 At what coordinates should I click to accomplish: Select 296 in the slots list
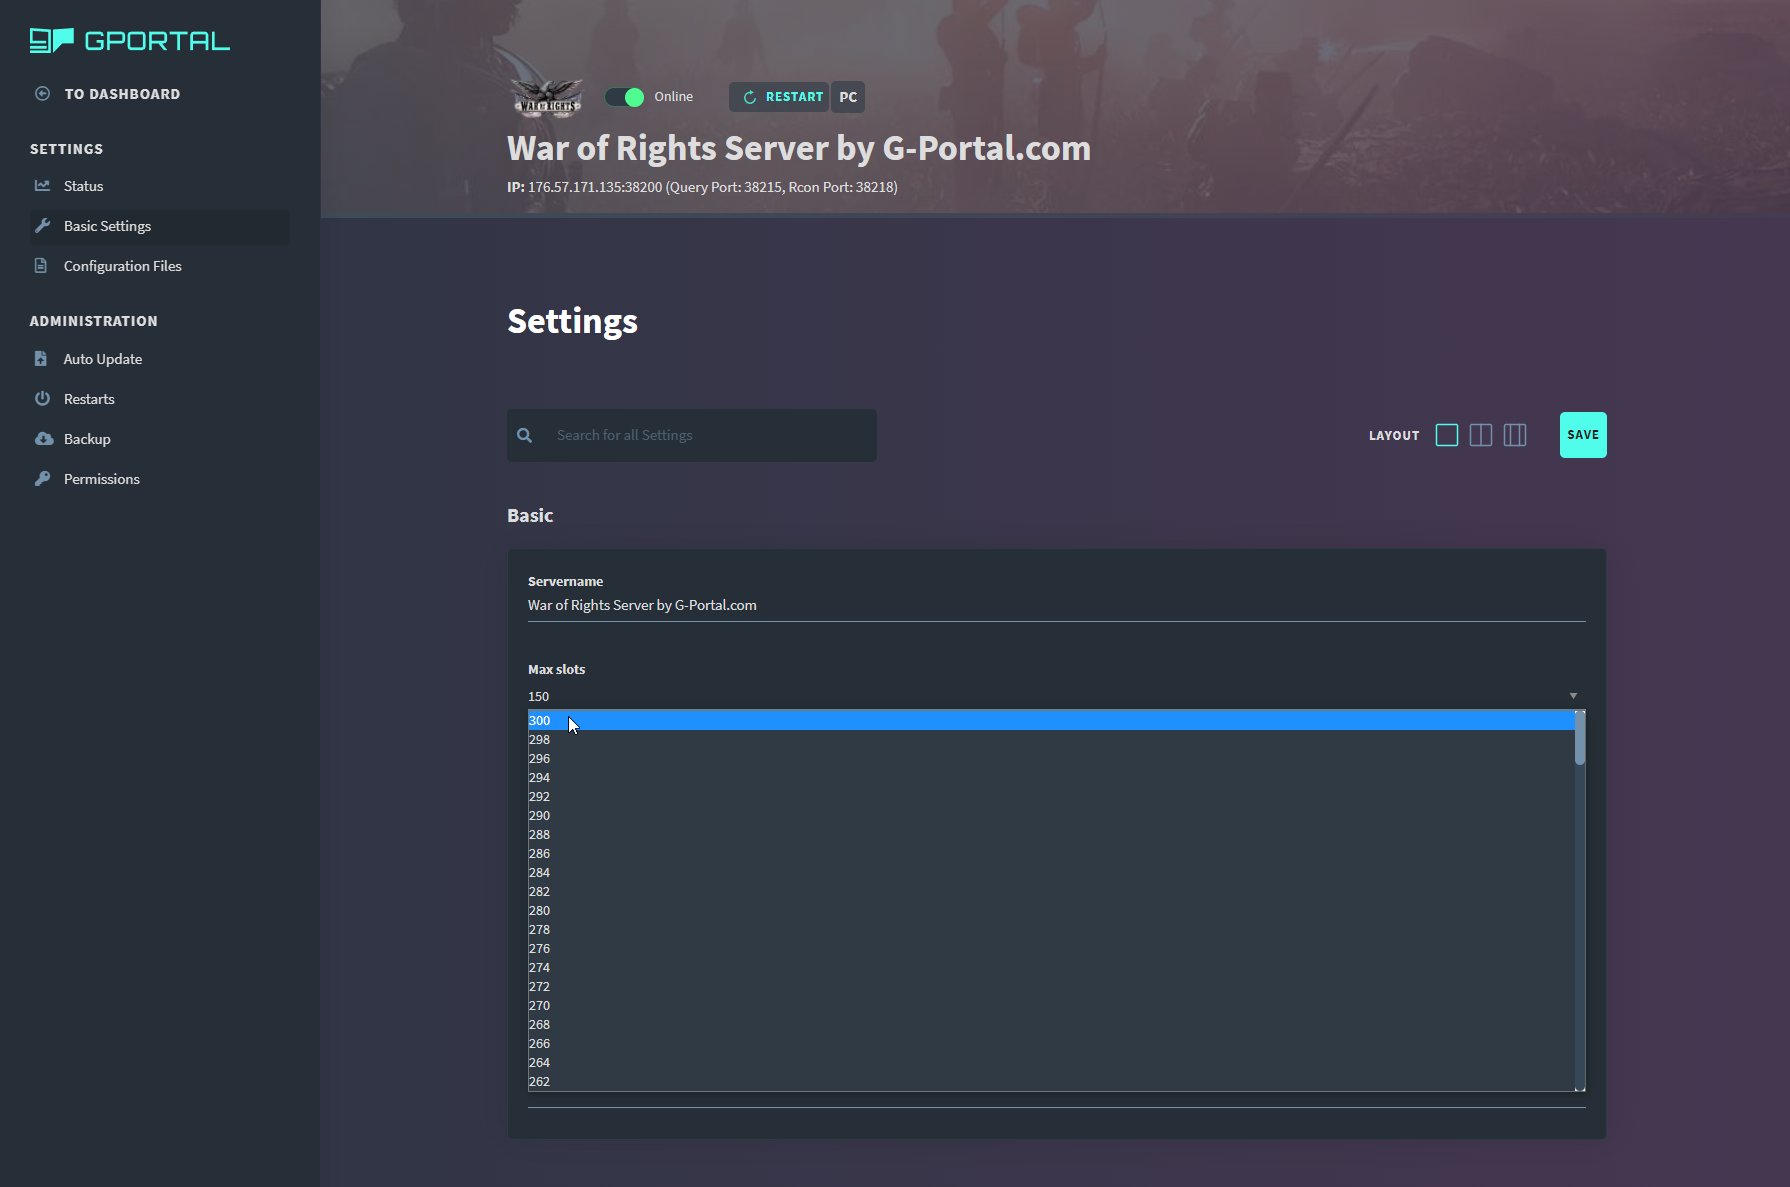1051,759
